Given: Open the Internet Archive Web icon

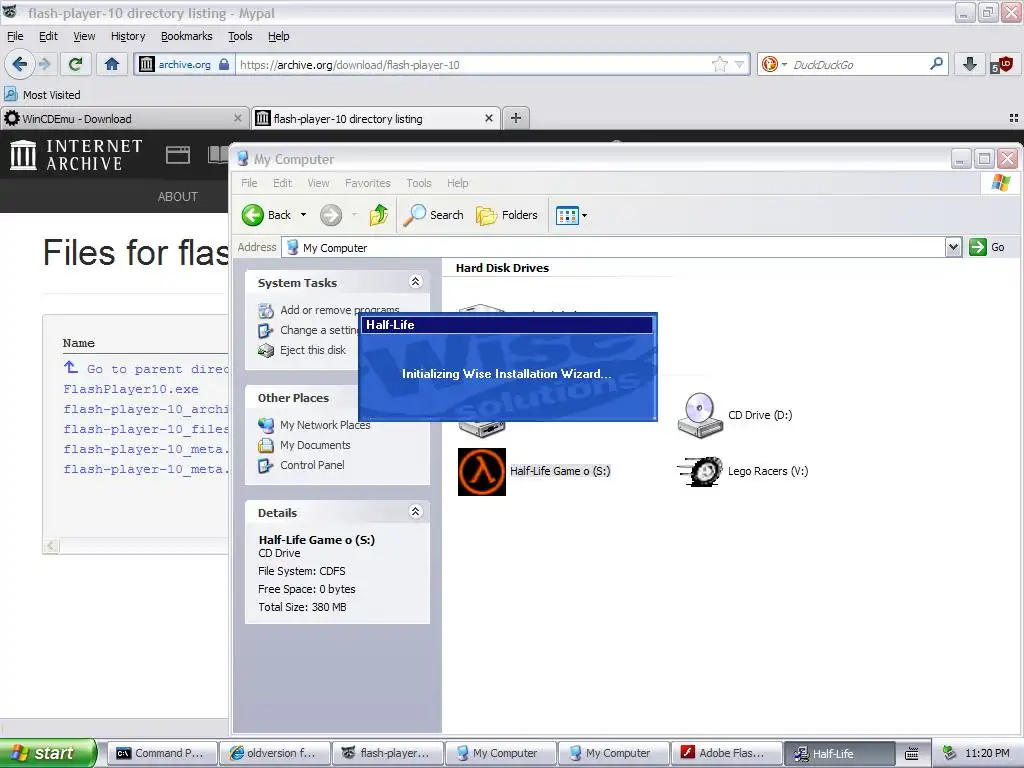Looking at the screenshot, I should coord(178,155).
